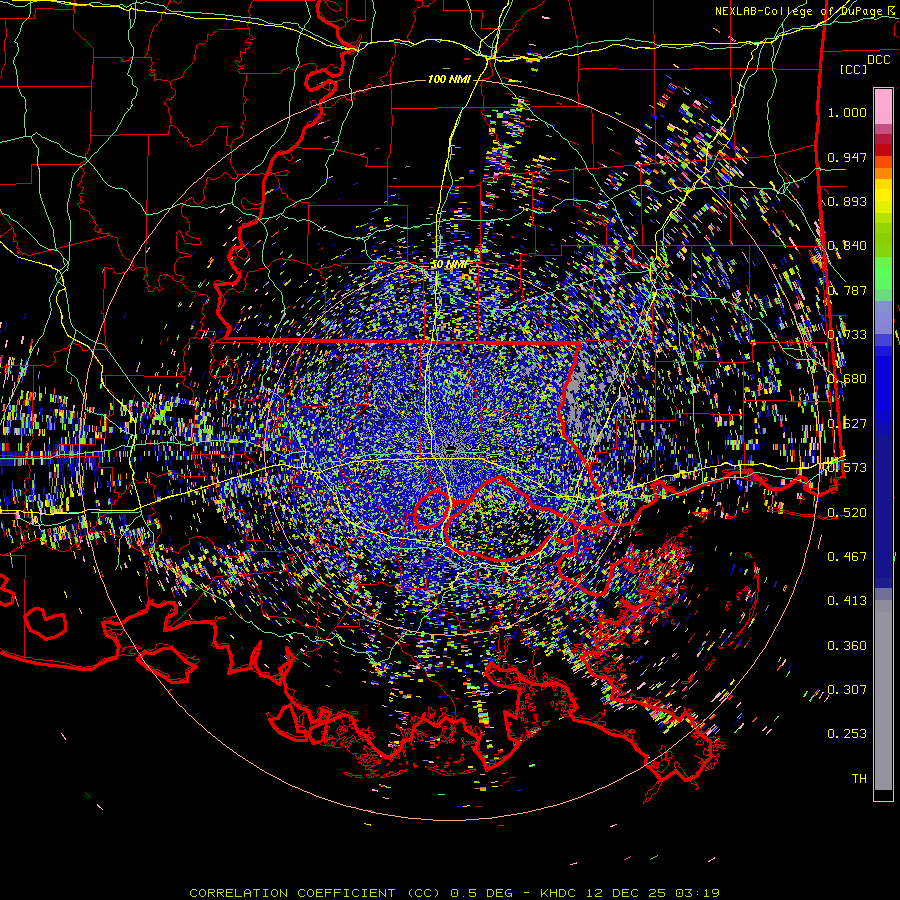Select the 0.947 scale value
Viewport: 900px width, 900px height.
[x=847, y=157]
